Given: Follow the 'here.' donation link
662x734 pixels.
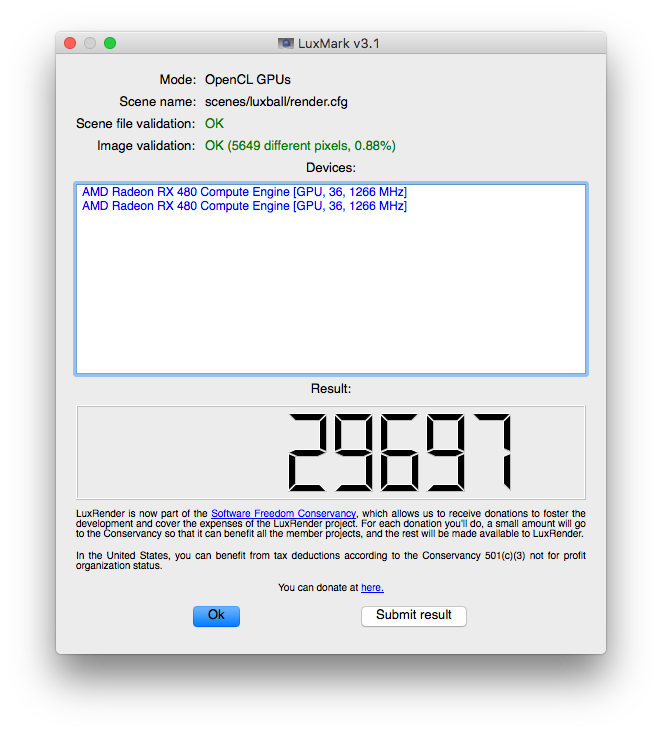Looking at the screenshot, I should tap(372, 587).
